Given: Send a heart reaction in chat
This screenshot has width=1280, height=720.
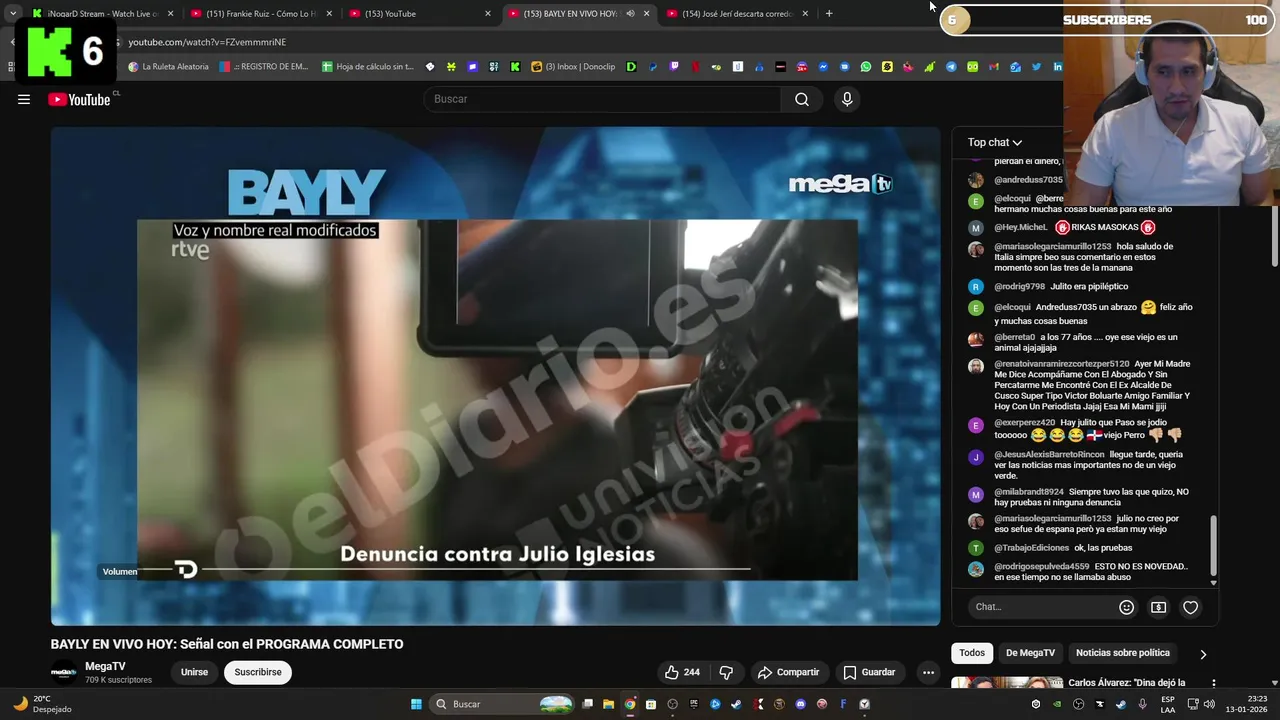Looking at the screenshot, I should tap(1190, 607).
